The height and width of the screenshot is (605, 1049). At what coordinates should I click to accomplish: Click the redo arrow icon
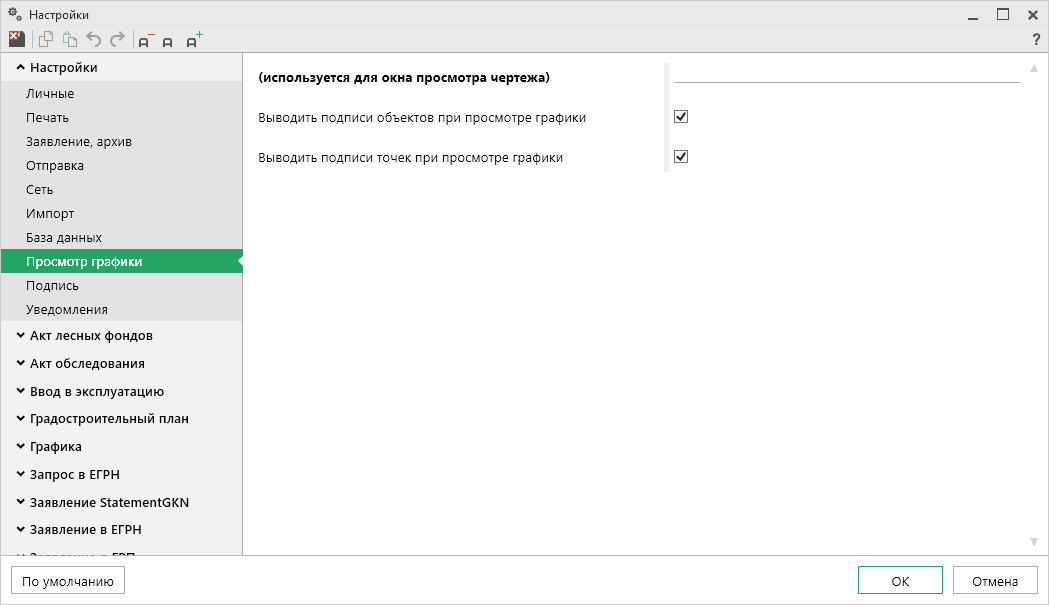pyautogui.click(x=117, y=40)
